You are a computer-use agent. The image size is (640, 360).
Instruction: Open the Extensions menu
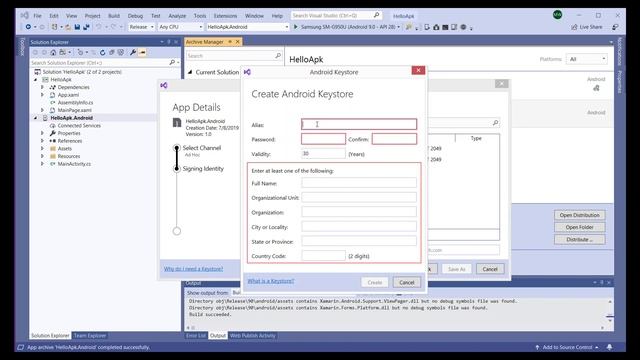[x=225, y=16]
